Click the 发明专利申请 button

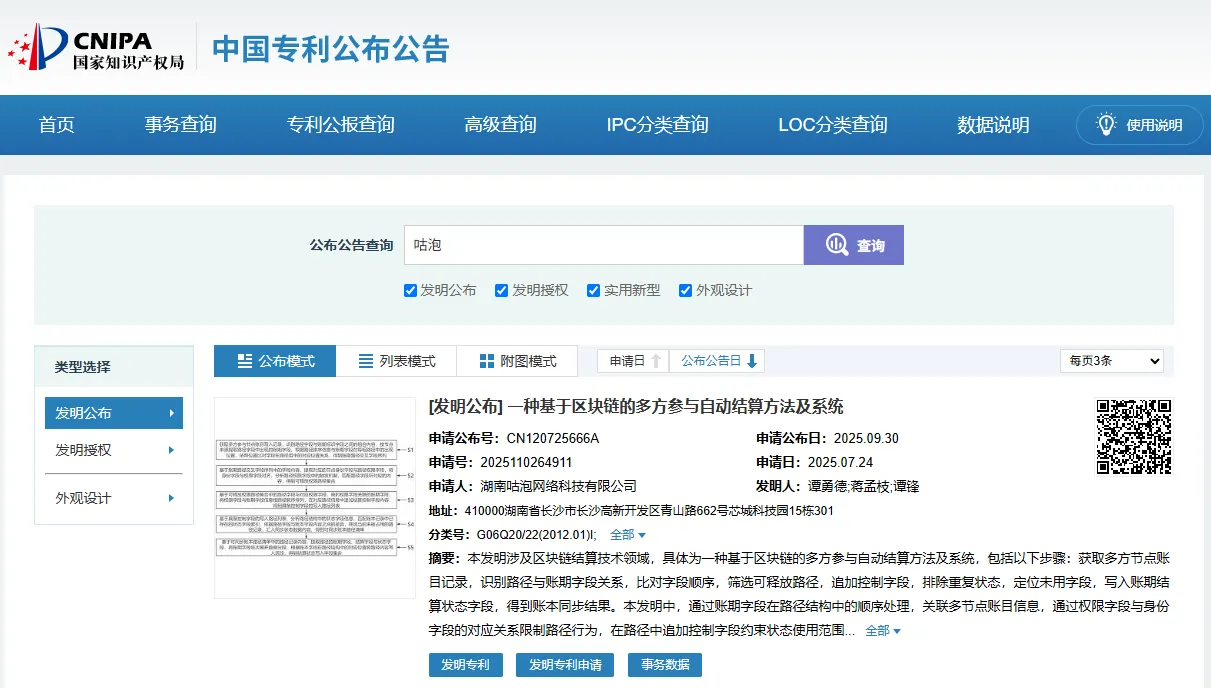pos(564,664)
